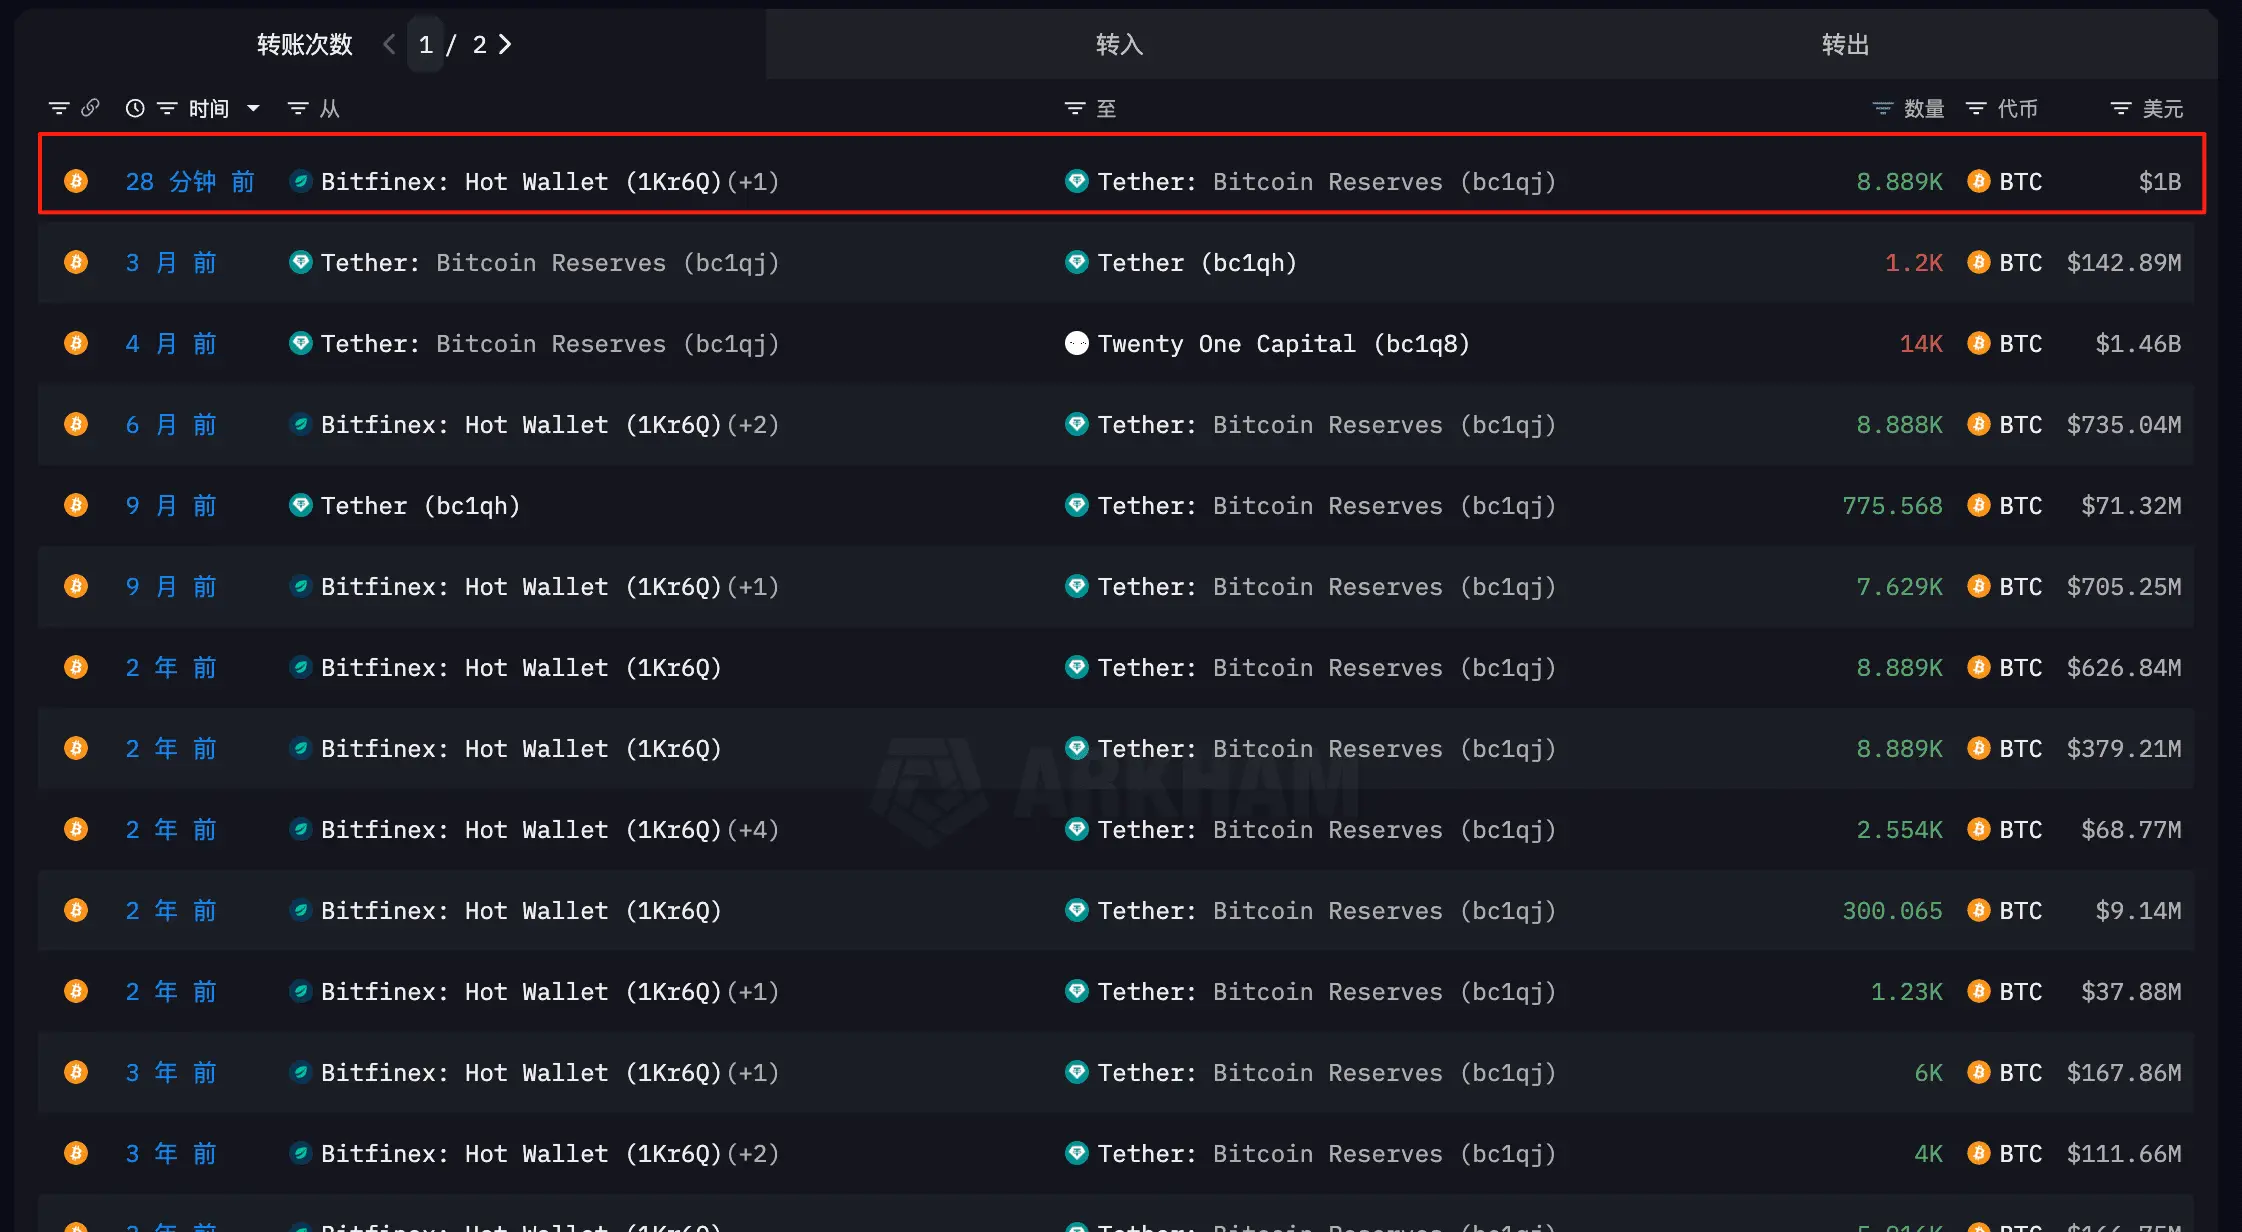Open the 数量 filter icon
This screenshot has height=1232, width=2242.
pyautogui.click(x=1883, y=108)
